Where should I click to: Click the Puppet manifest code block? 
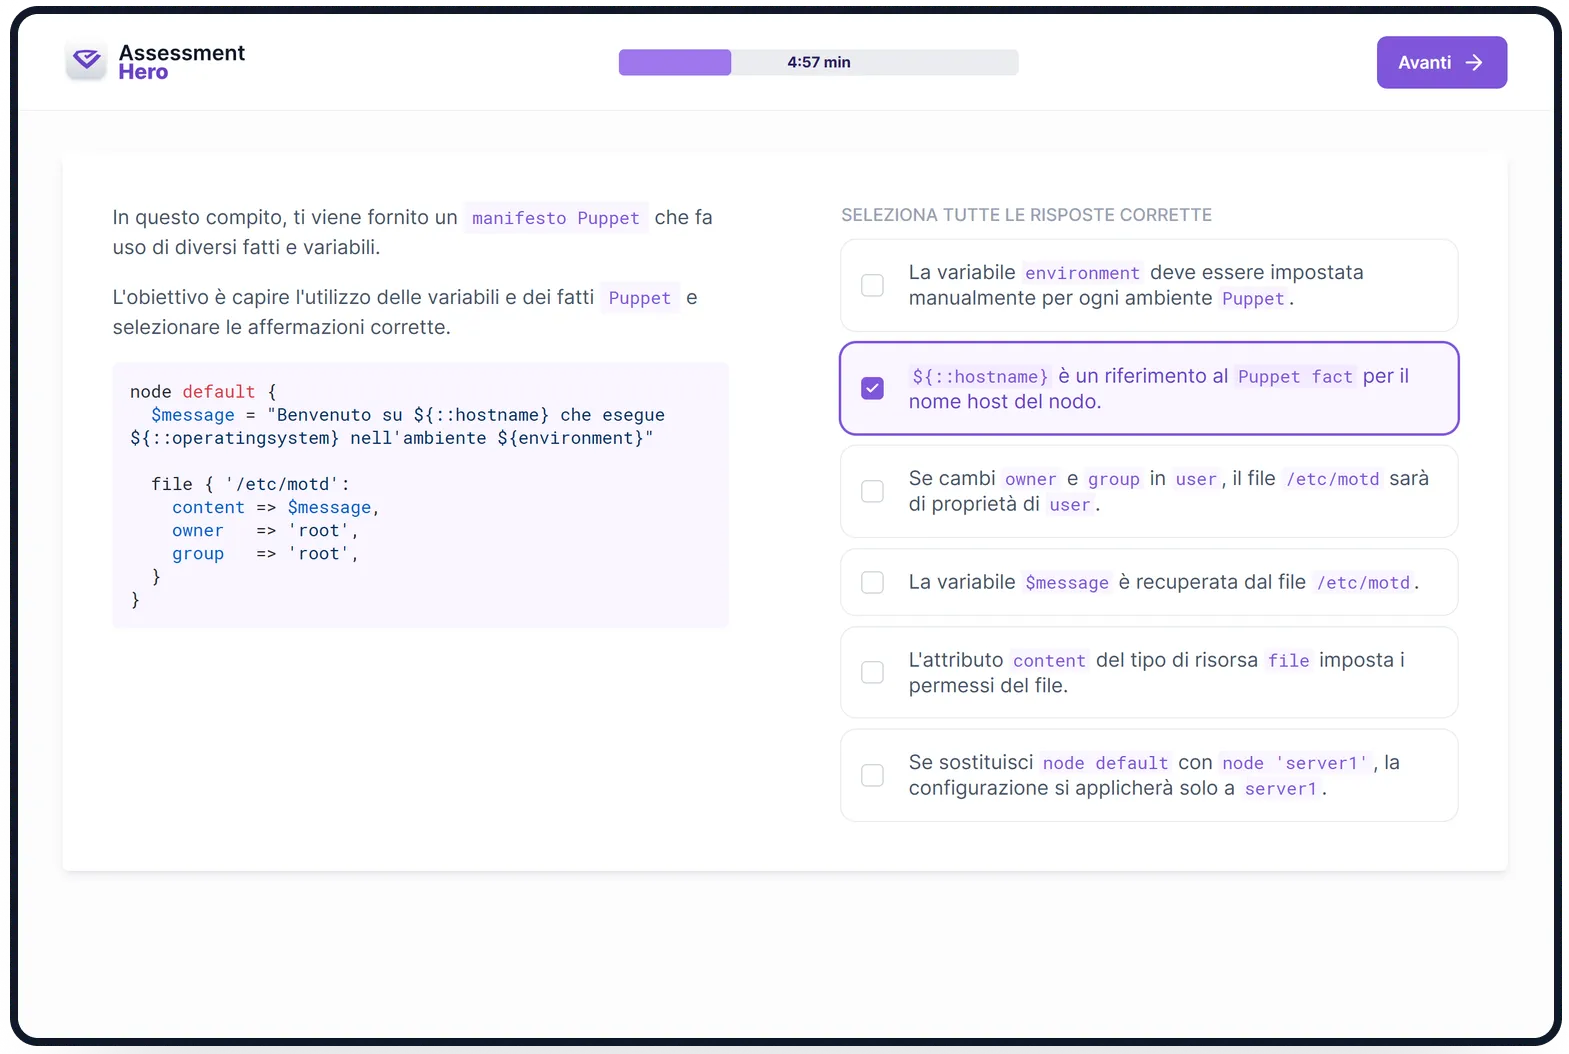tap(420, 495)
